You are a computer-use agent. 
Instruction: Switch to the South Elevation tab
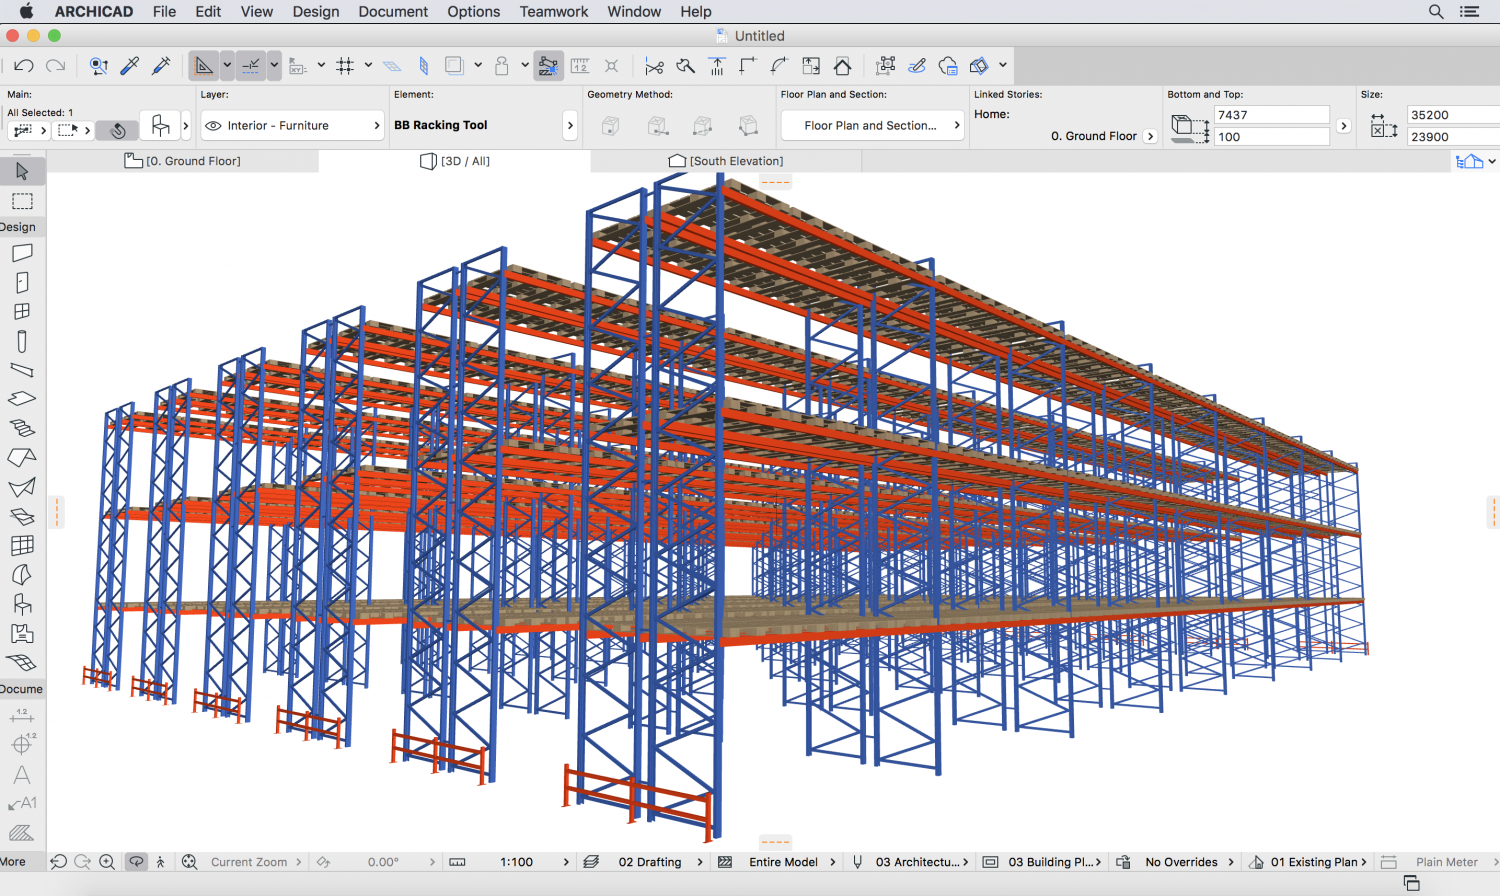[727, 161]
